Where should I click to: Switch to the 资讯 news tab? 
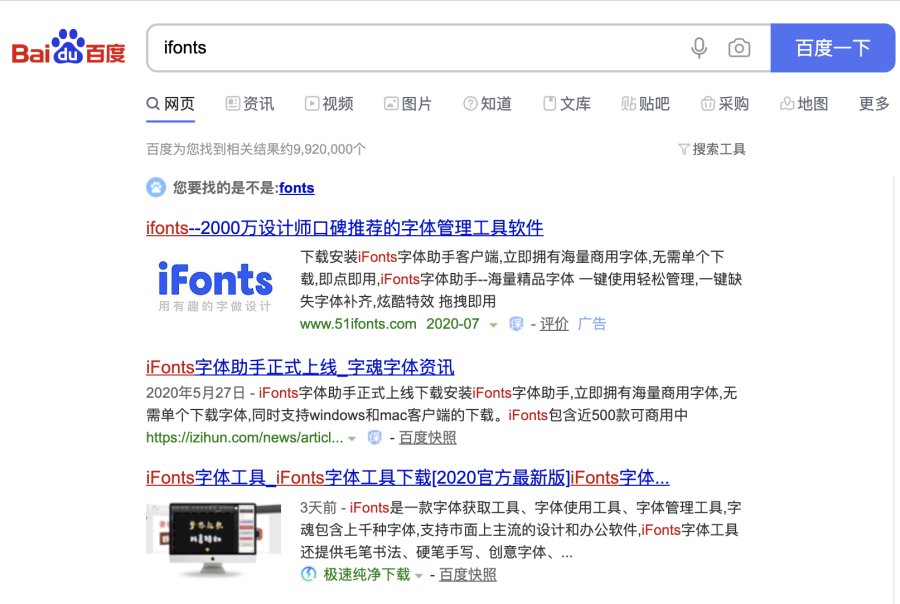(x=250, y=104)
